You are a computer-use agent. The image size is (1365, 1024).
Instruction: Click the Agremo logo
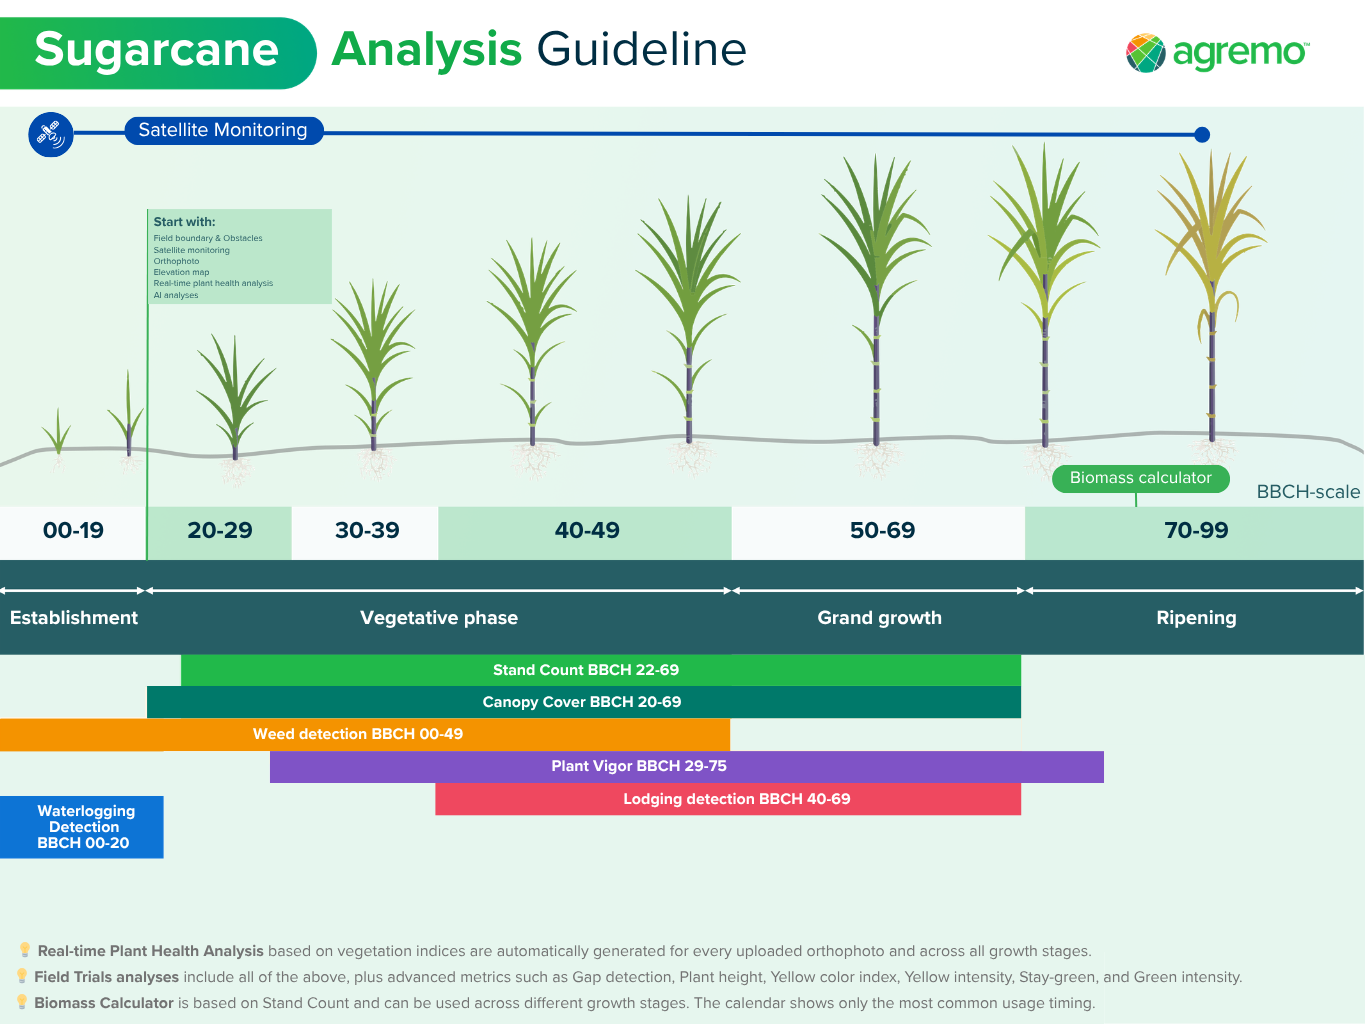pyautogui.click(x=1217, y=52)
